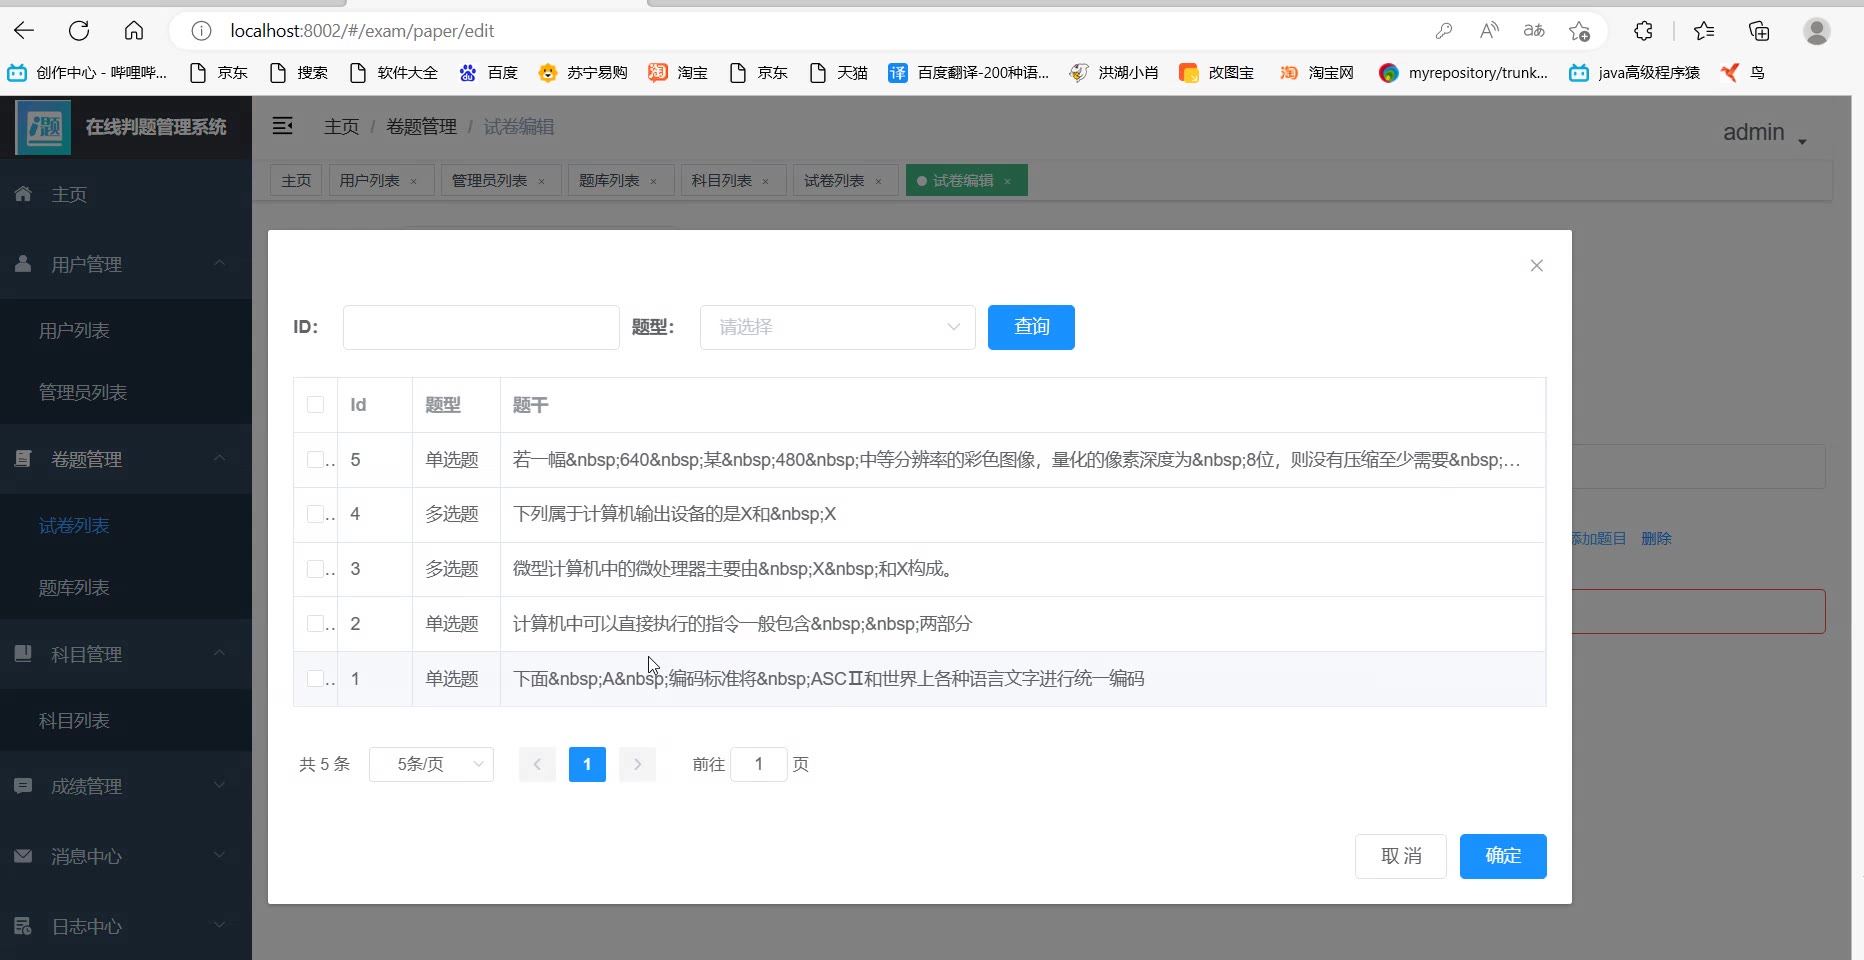This screenshot has width=1864, height=960.
Task: Open browser extensions puzzle icon
Action: [x=1643, y=31]
